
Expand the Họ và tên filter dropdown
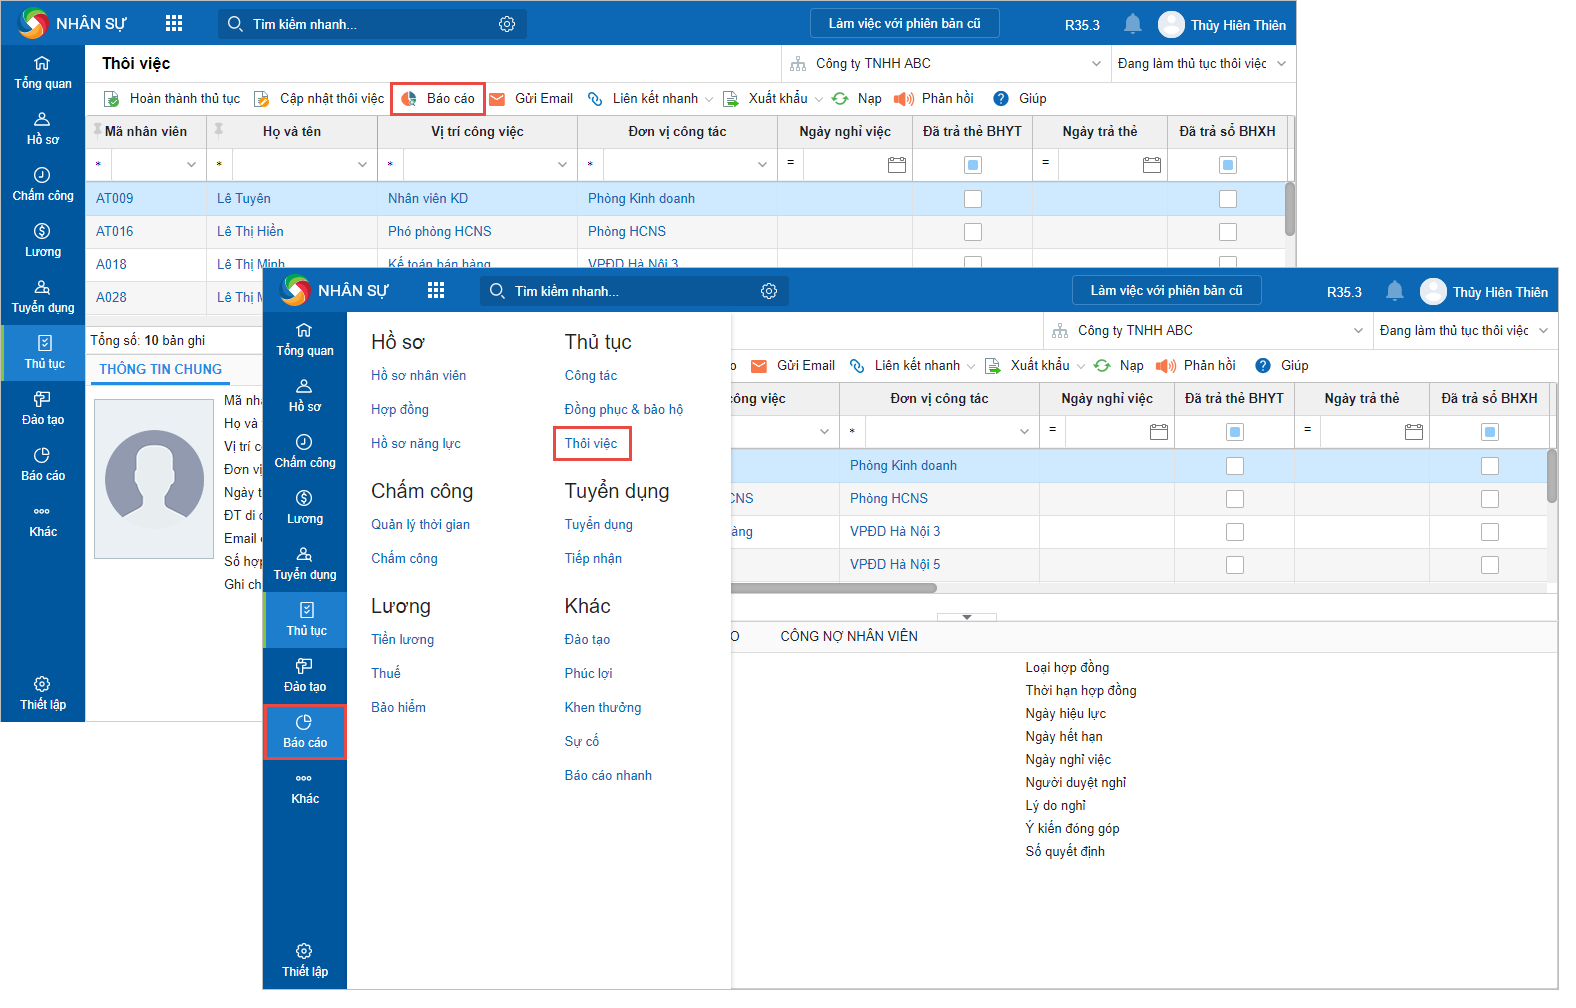click(362, 165)
